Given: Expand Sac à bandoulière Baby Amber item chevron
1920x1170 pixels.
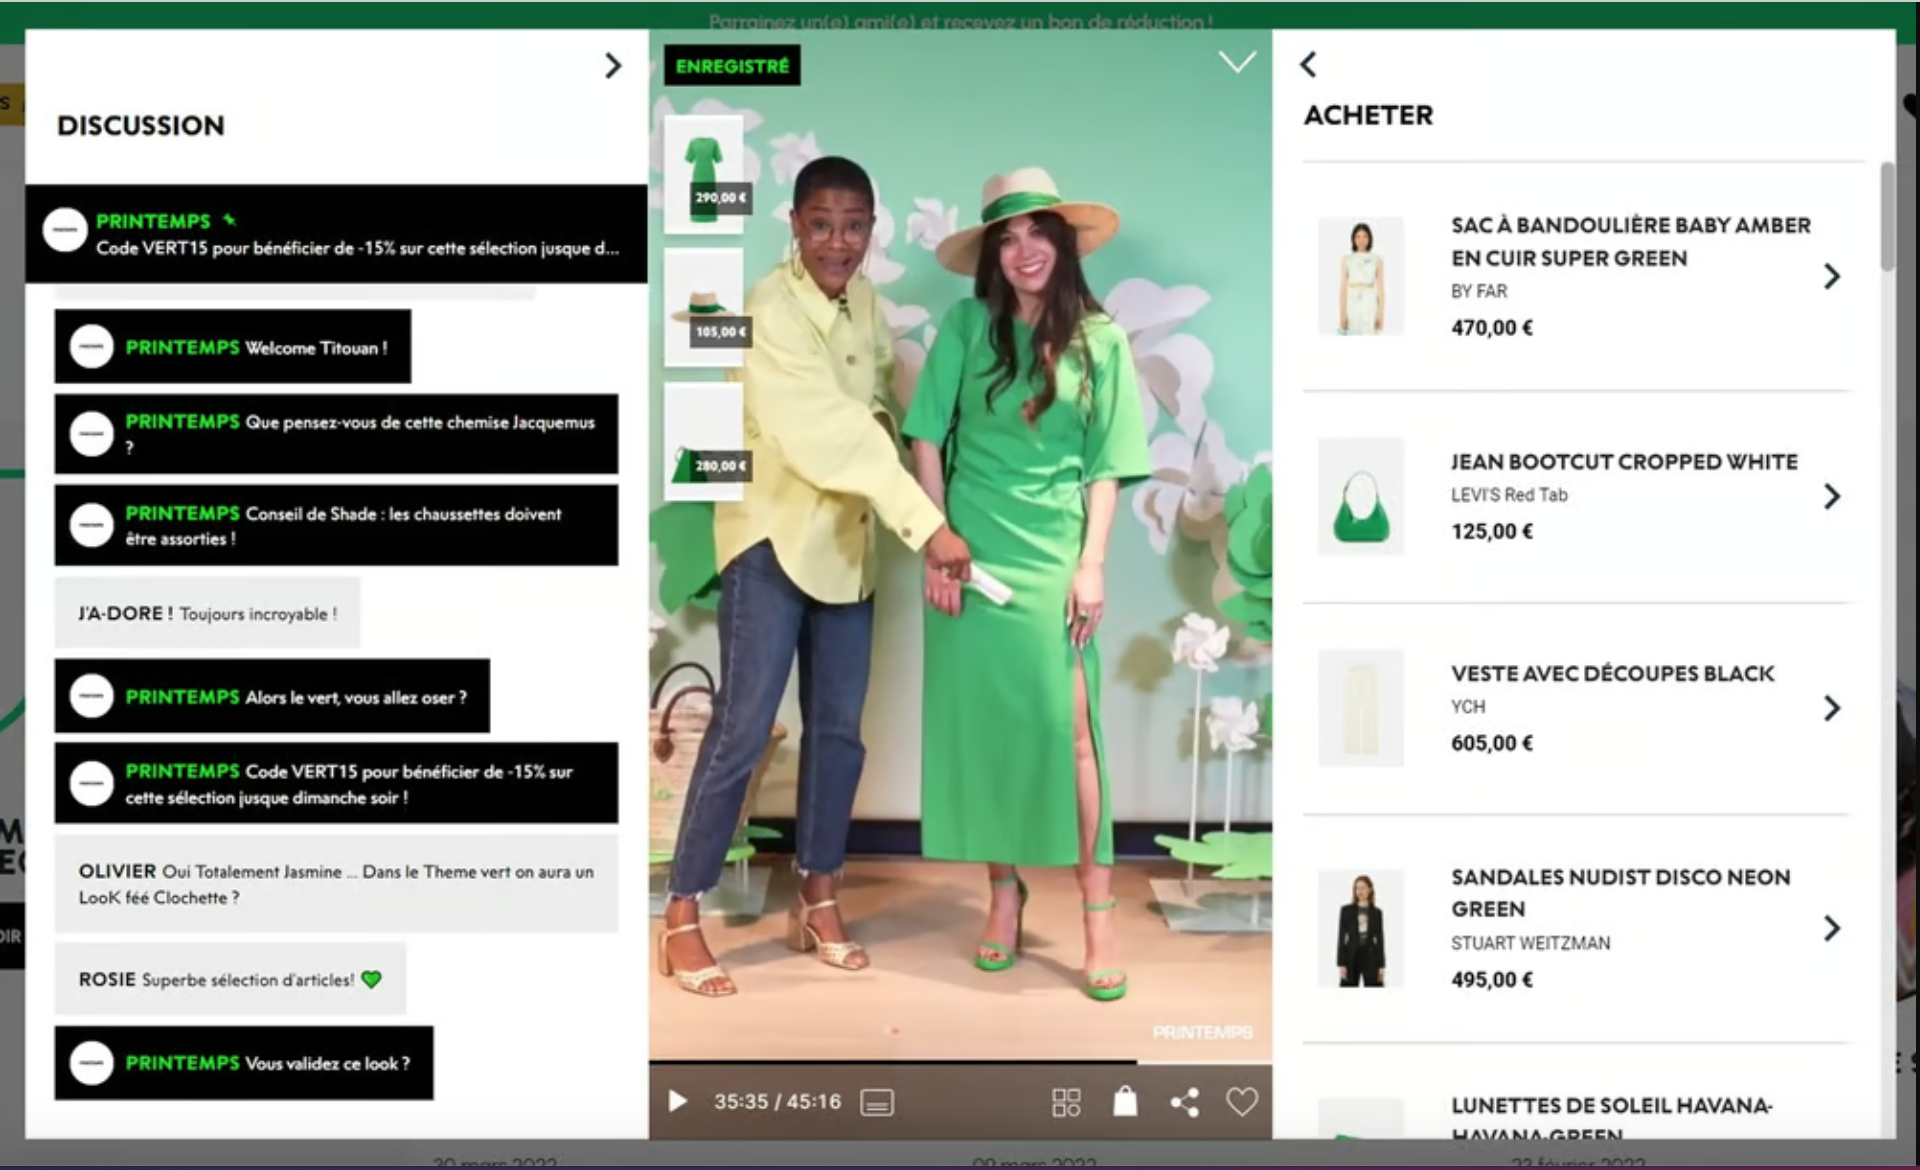Looking at the screenshot, I should [1831, 276].
